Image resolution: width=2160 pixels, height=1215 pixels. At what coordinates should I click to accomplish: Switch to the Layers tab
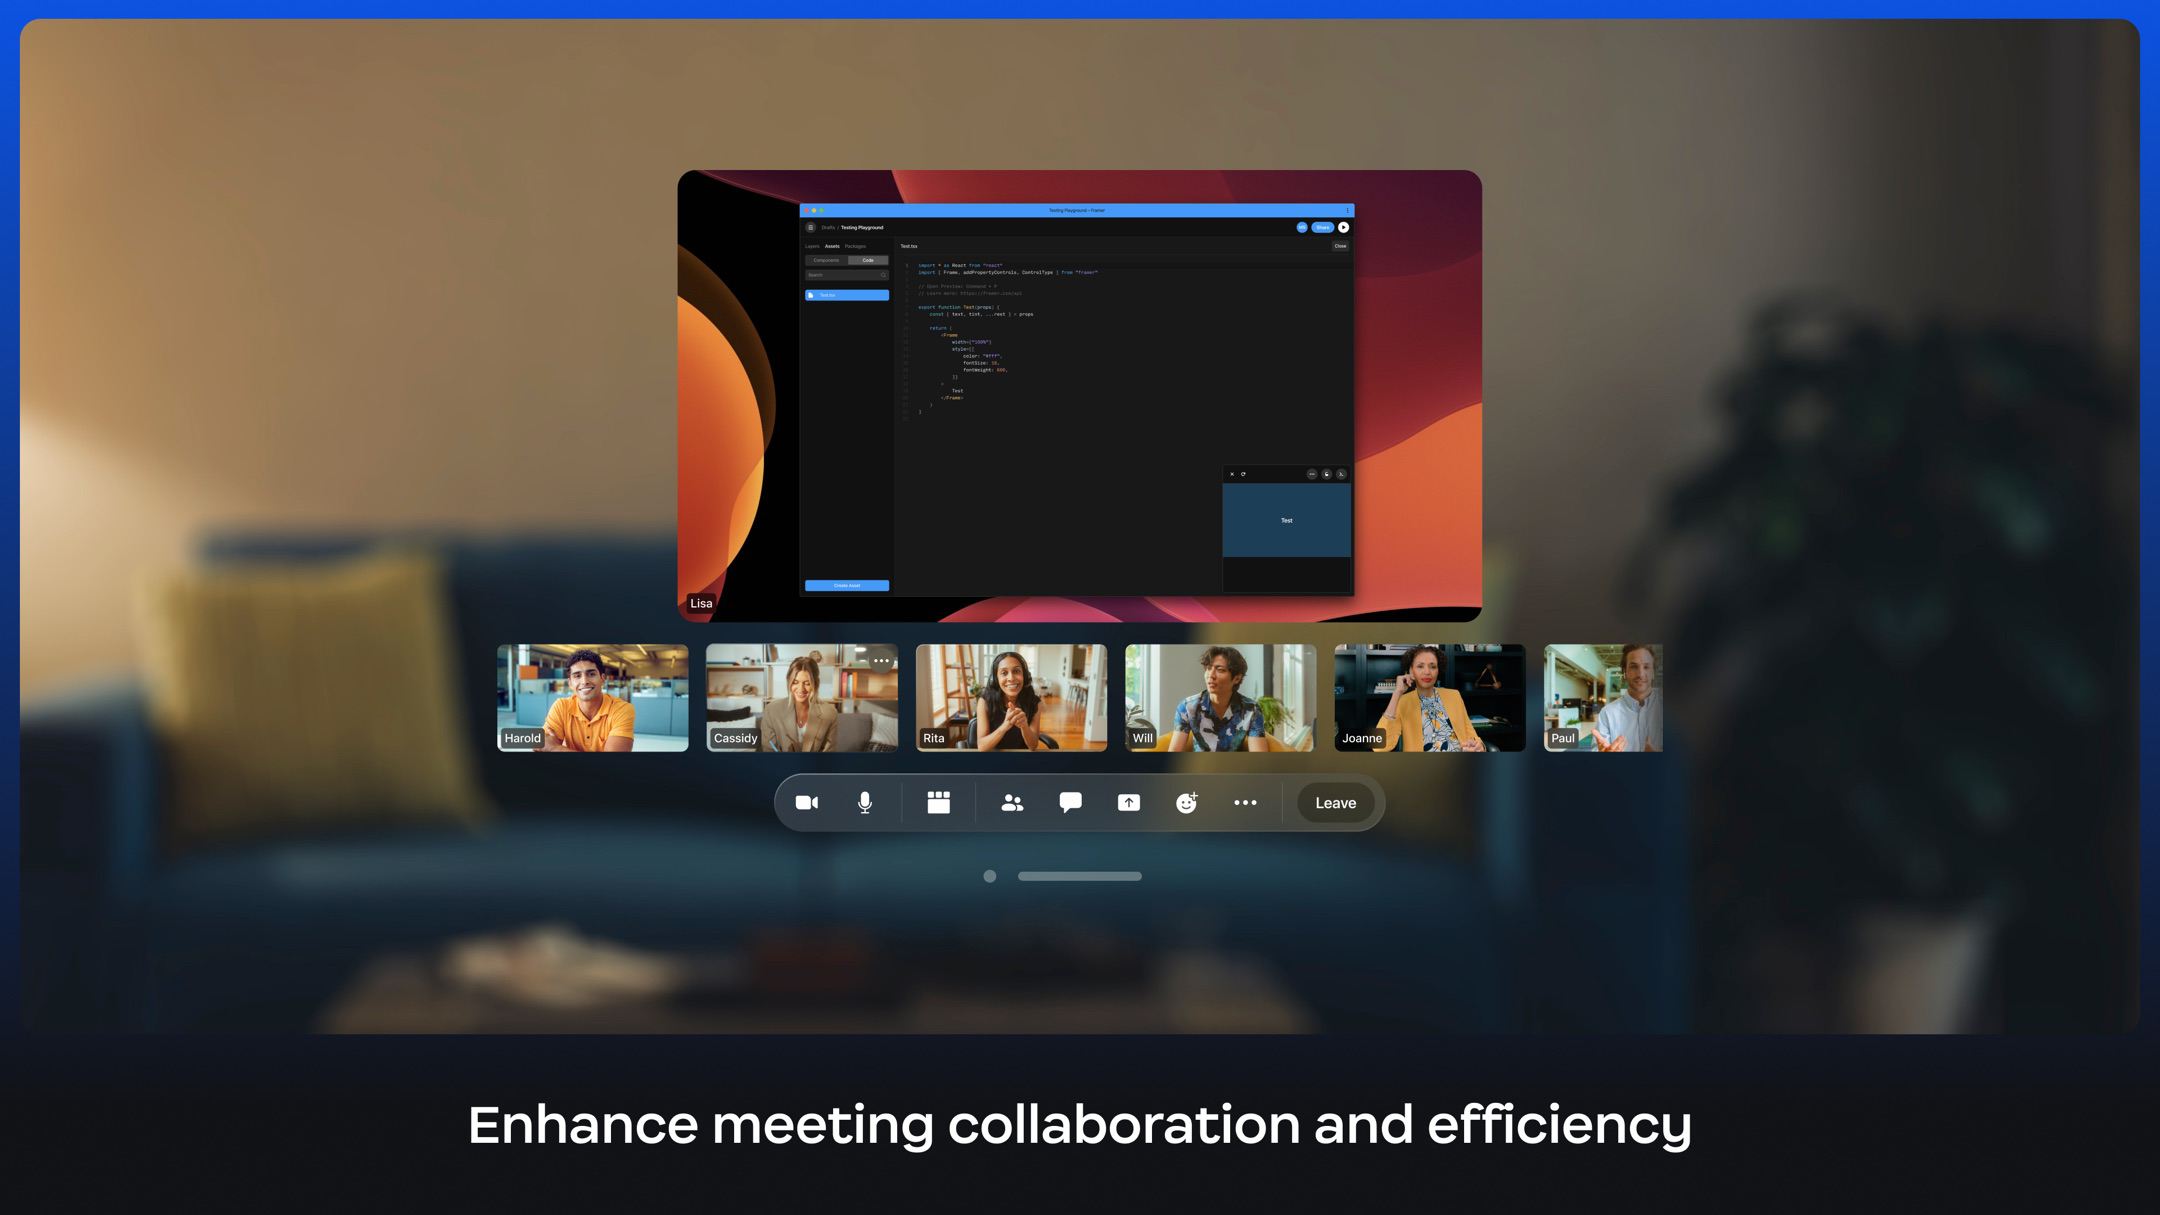click(x=812, y=246)
